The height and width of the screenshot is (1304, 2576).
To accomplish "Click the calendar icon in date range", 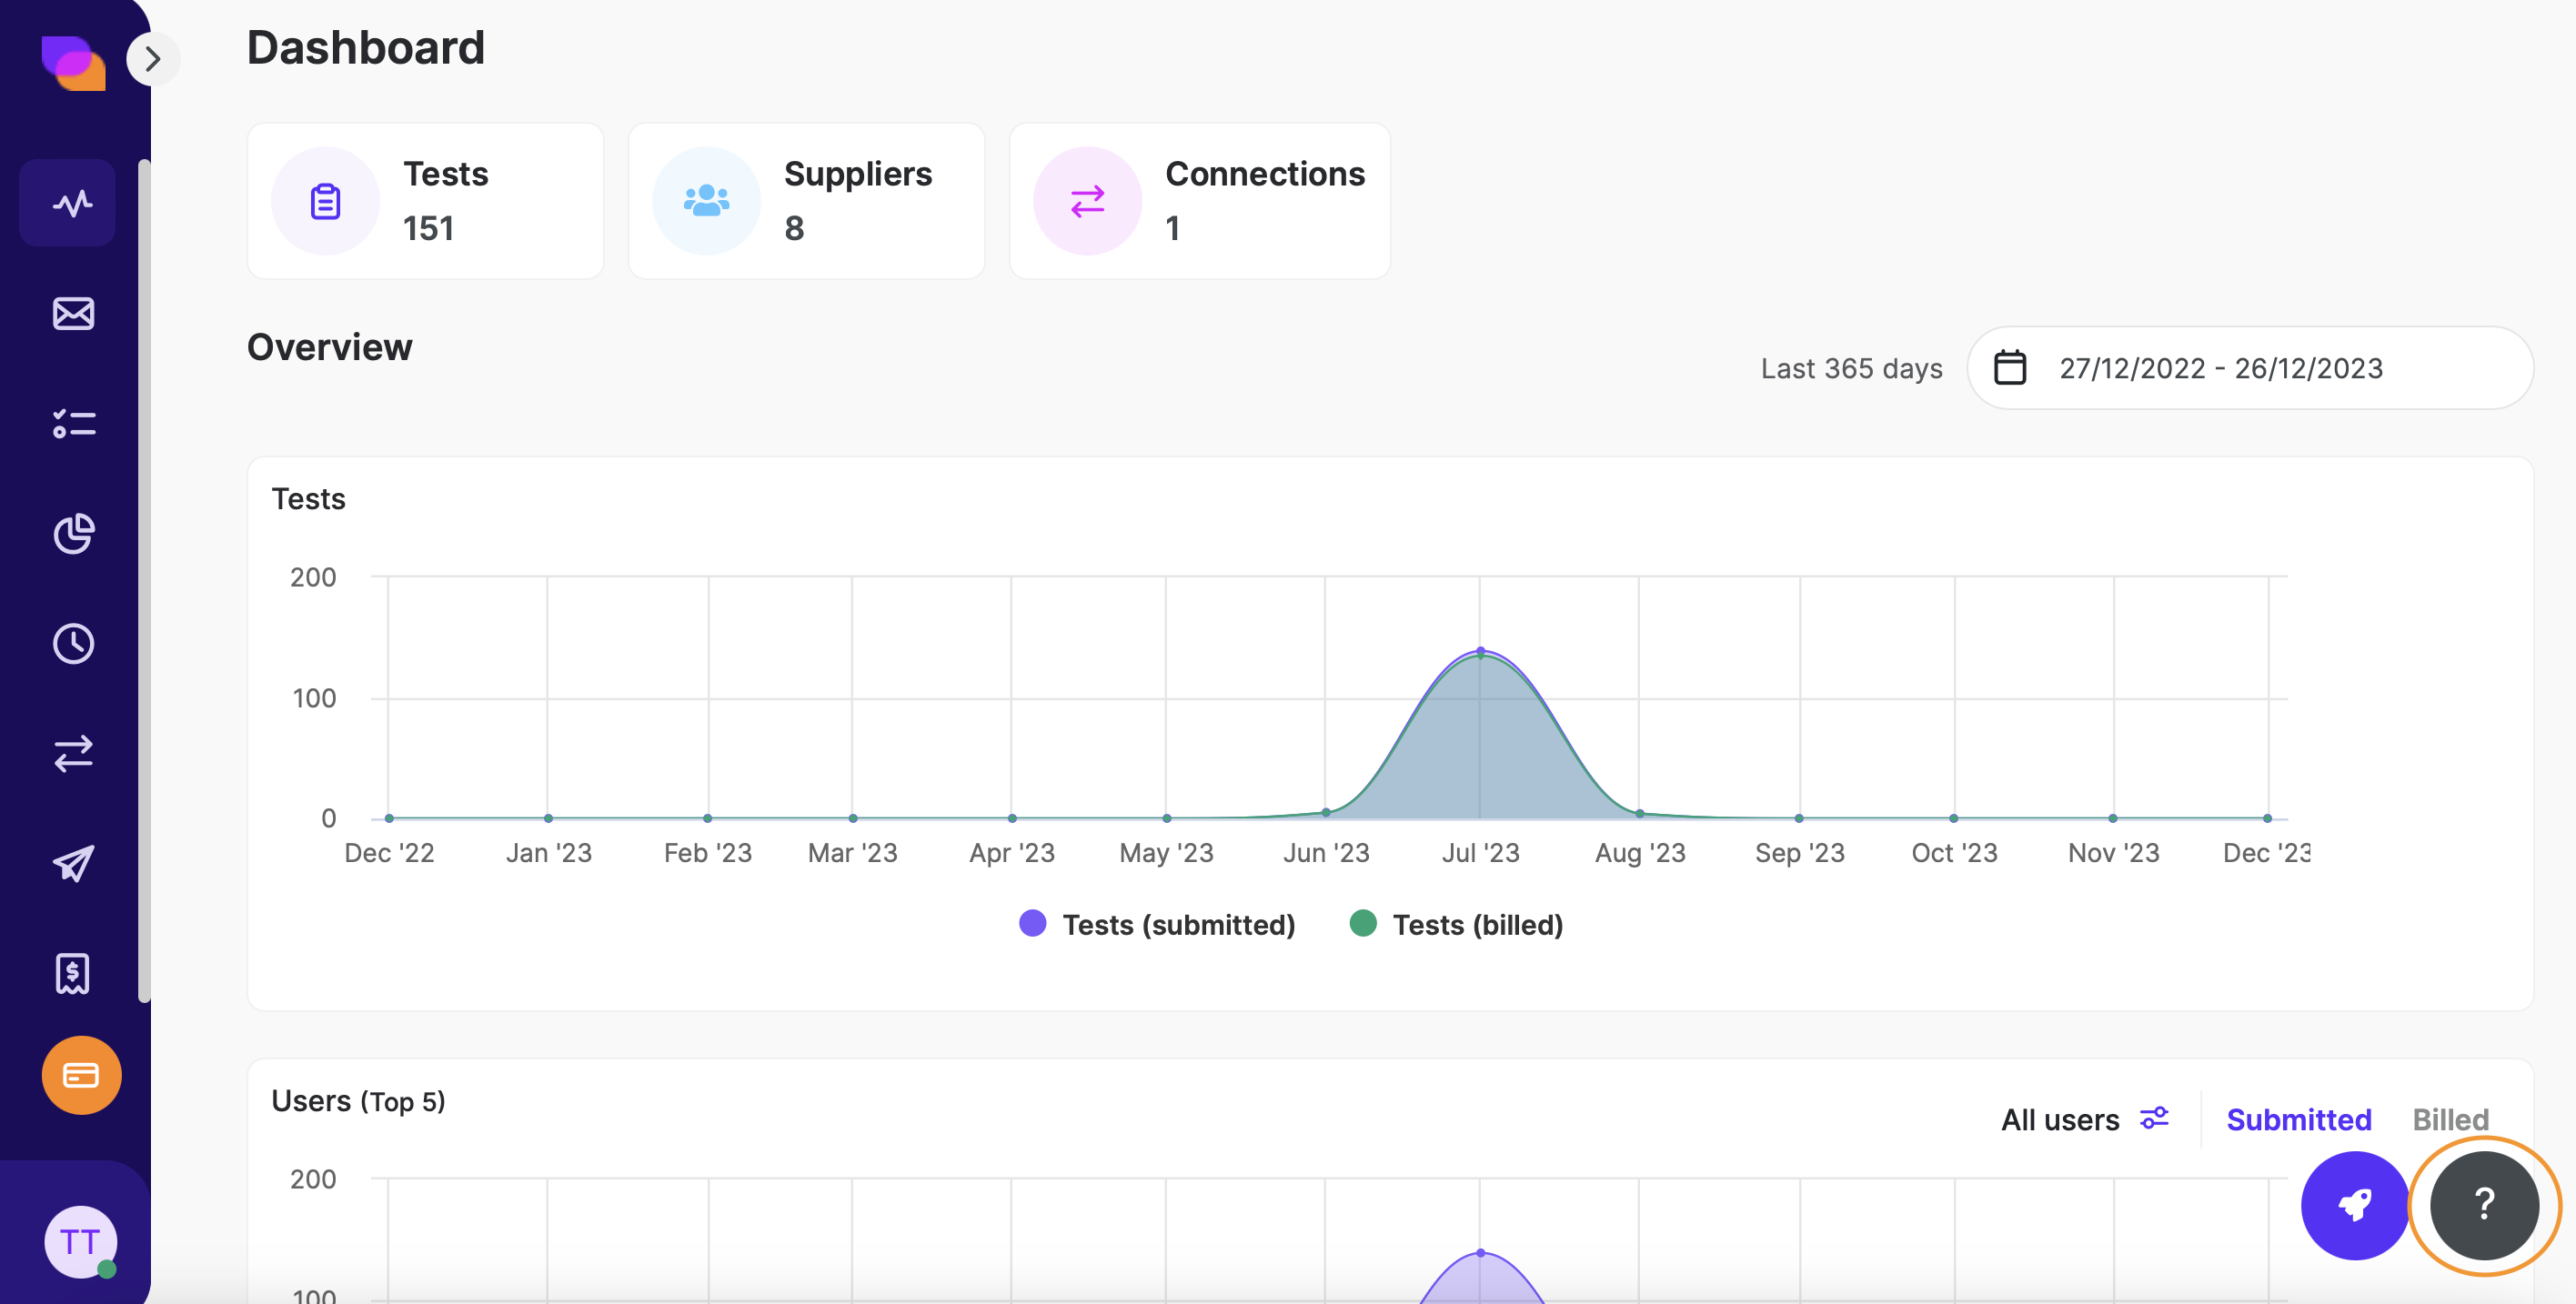I will click(x=2010, y=367).
